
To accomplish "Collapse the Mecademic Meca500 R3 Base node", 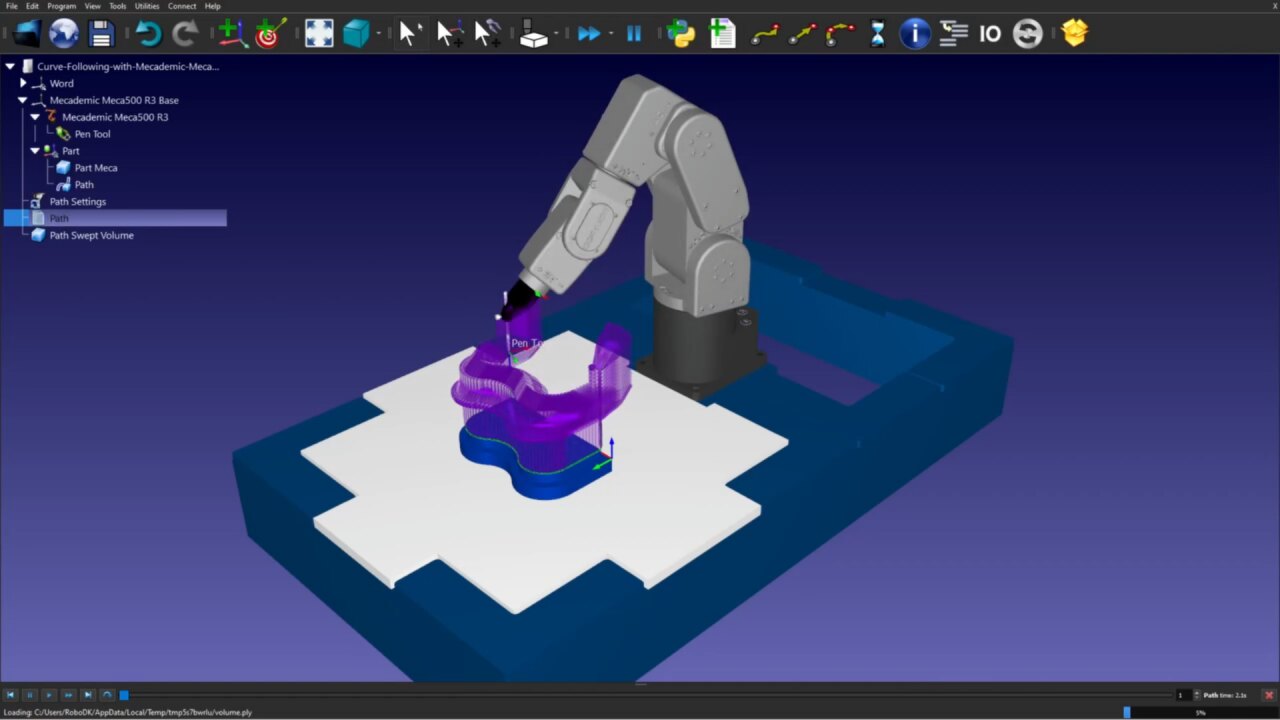I will [22, 100].
